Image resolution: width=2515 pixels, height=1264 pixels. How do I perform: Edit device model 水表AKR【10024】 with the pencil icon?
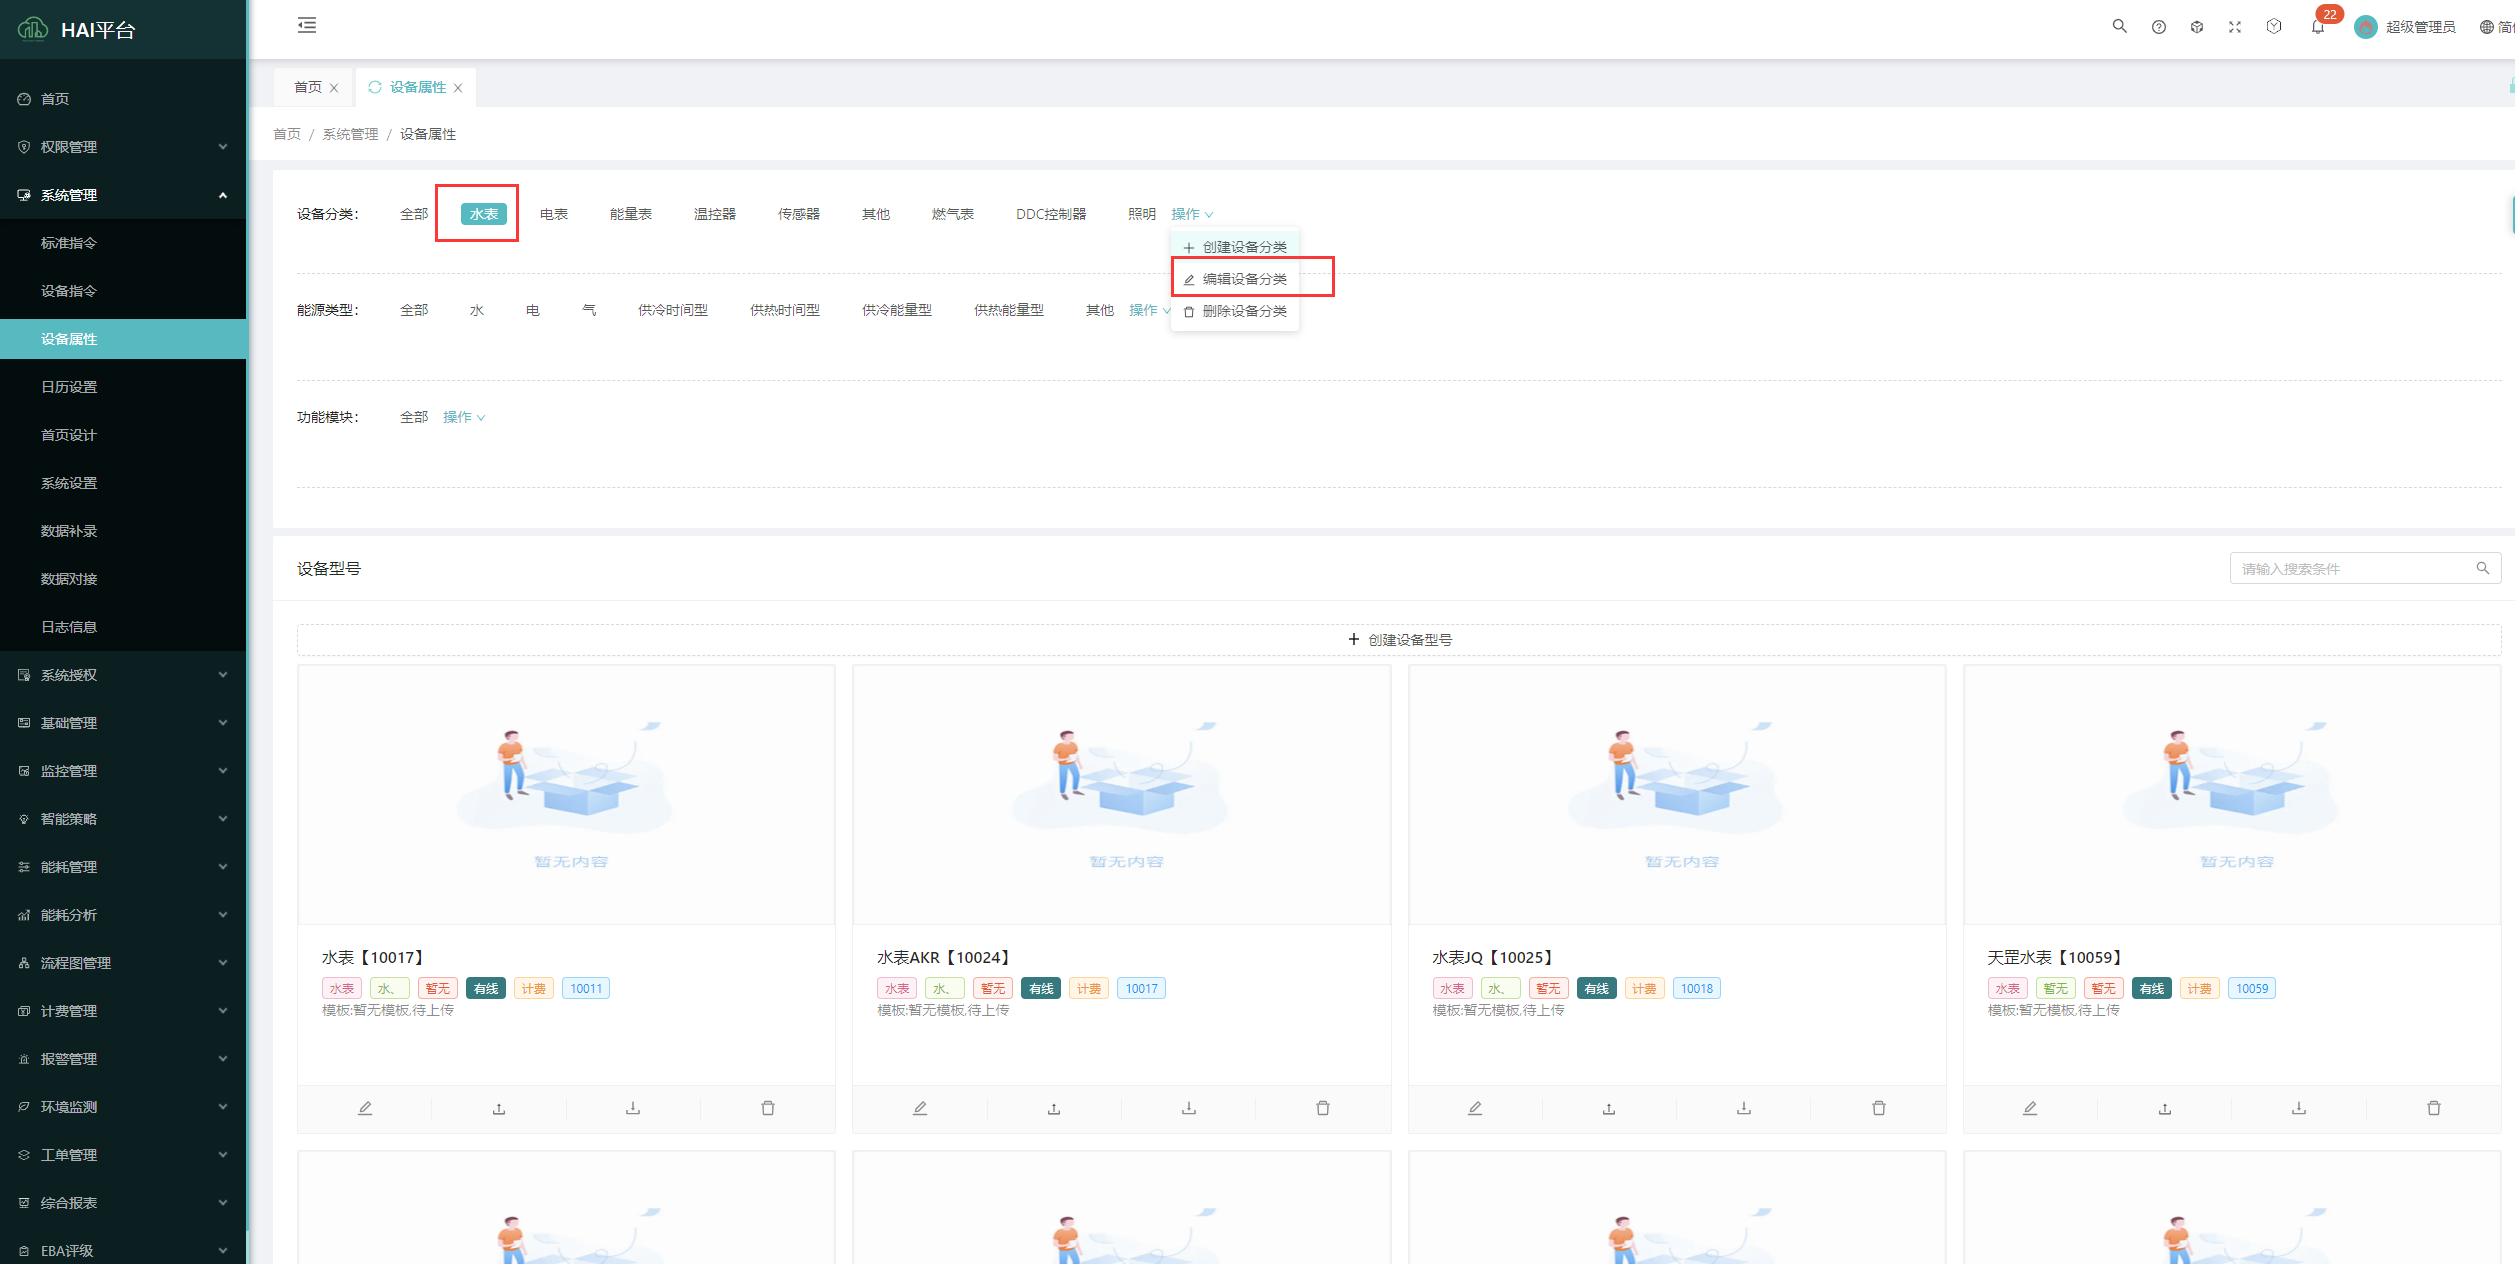tap(920, 1108)
